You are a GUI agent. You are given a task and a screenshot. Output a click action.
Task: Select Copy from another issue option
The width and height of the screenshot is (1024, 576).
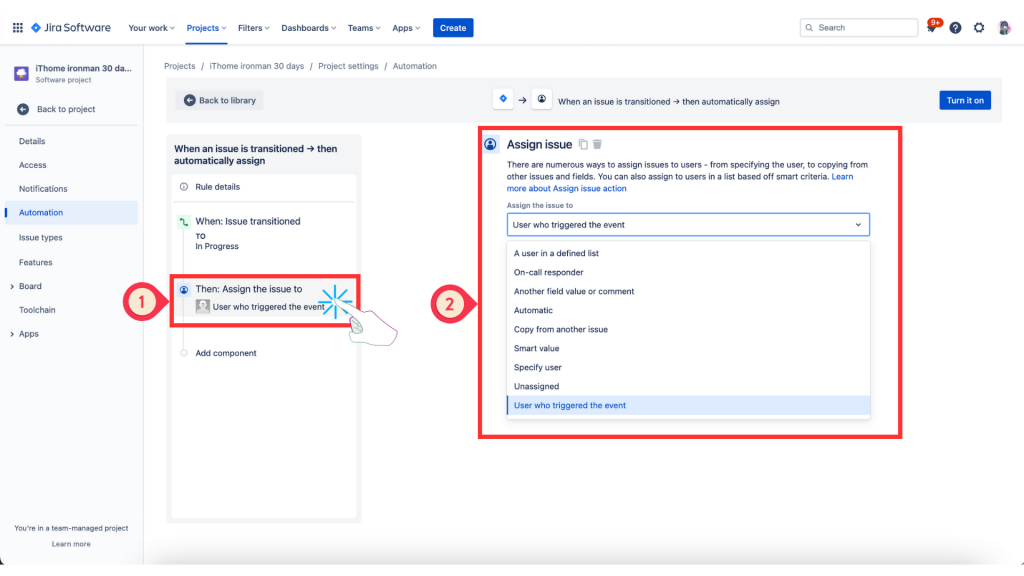[688, 329]
